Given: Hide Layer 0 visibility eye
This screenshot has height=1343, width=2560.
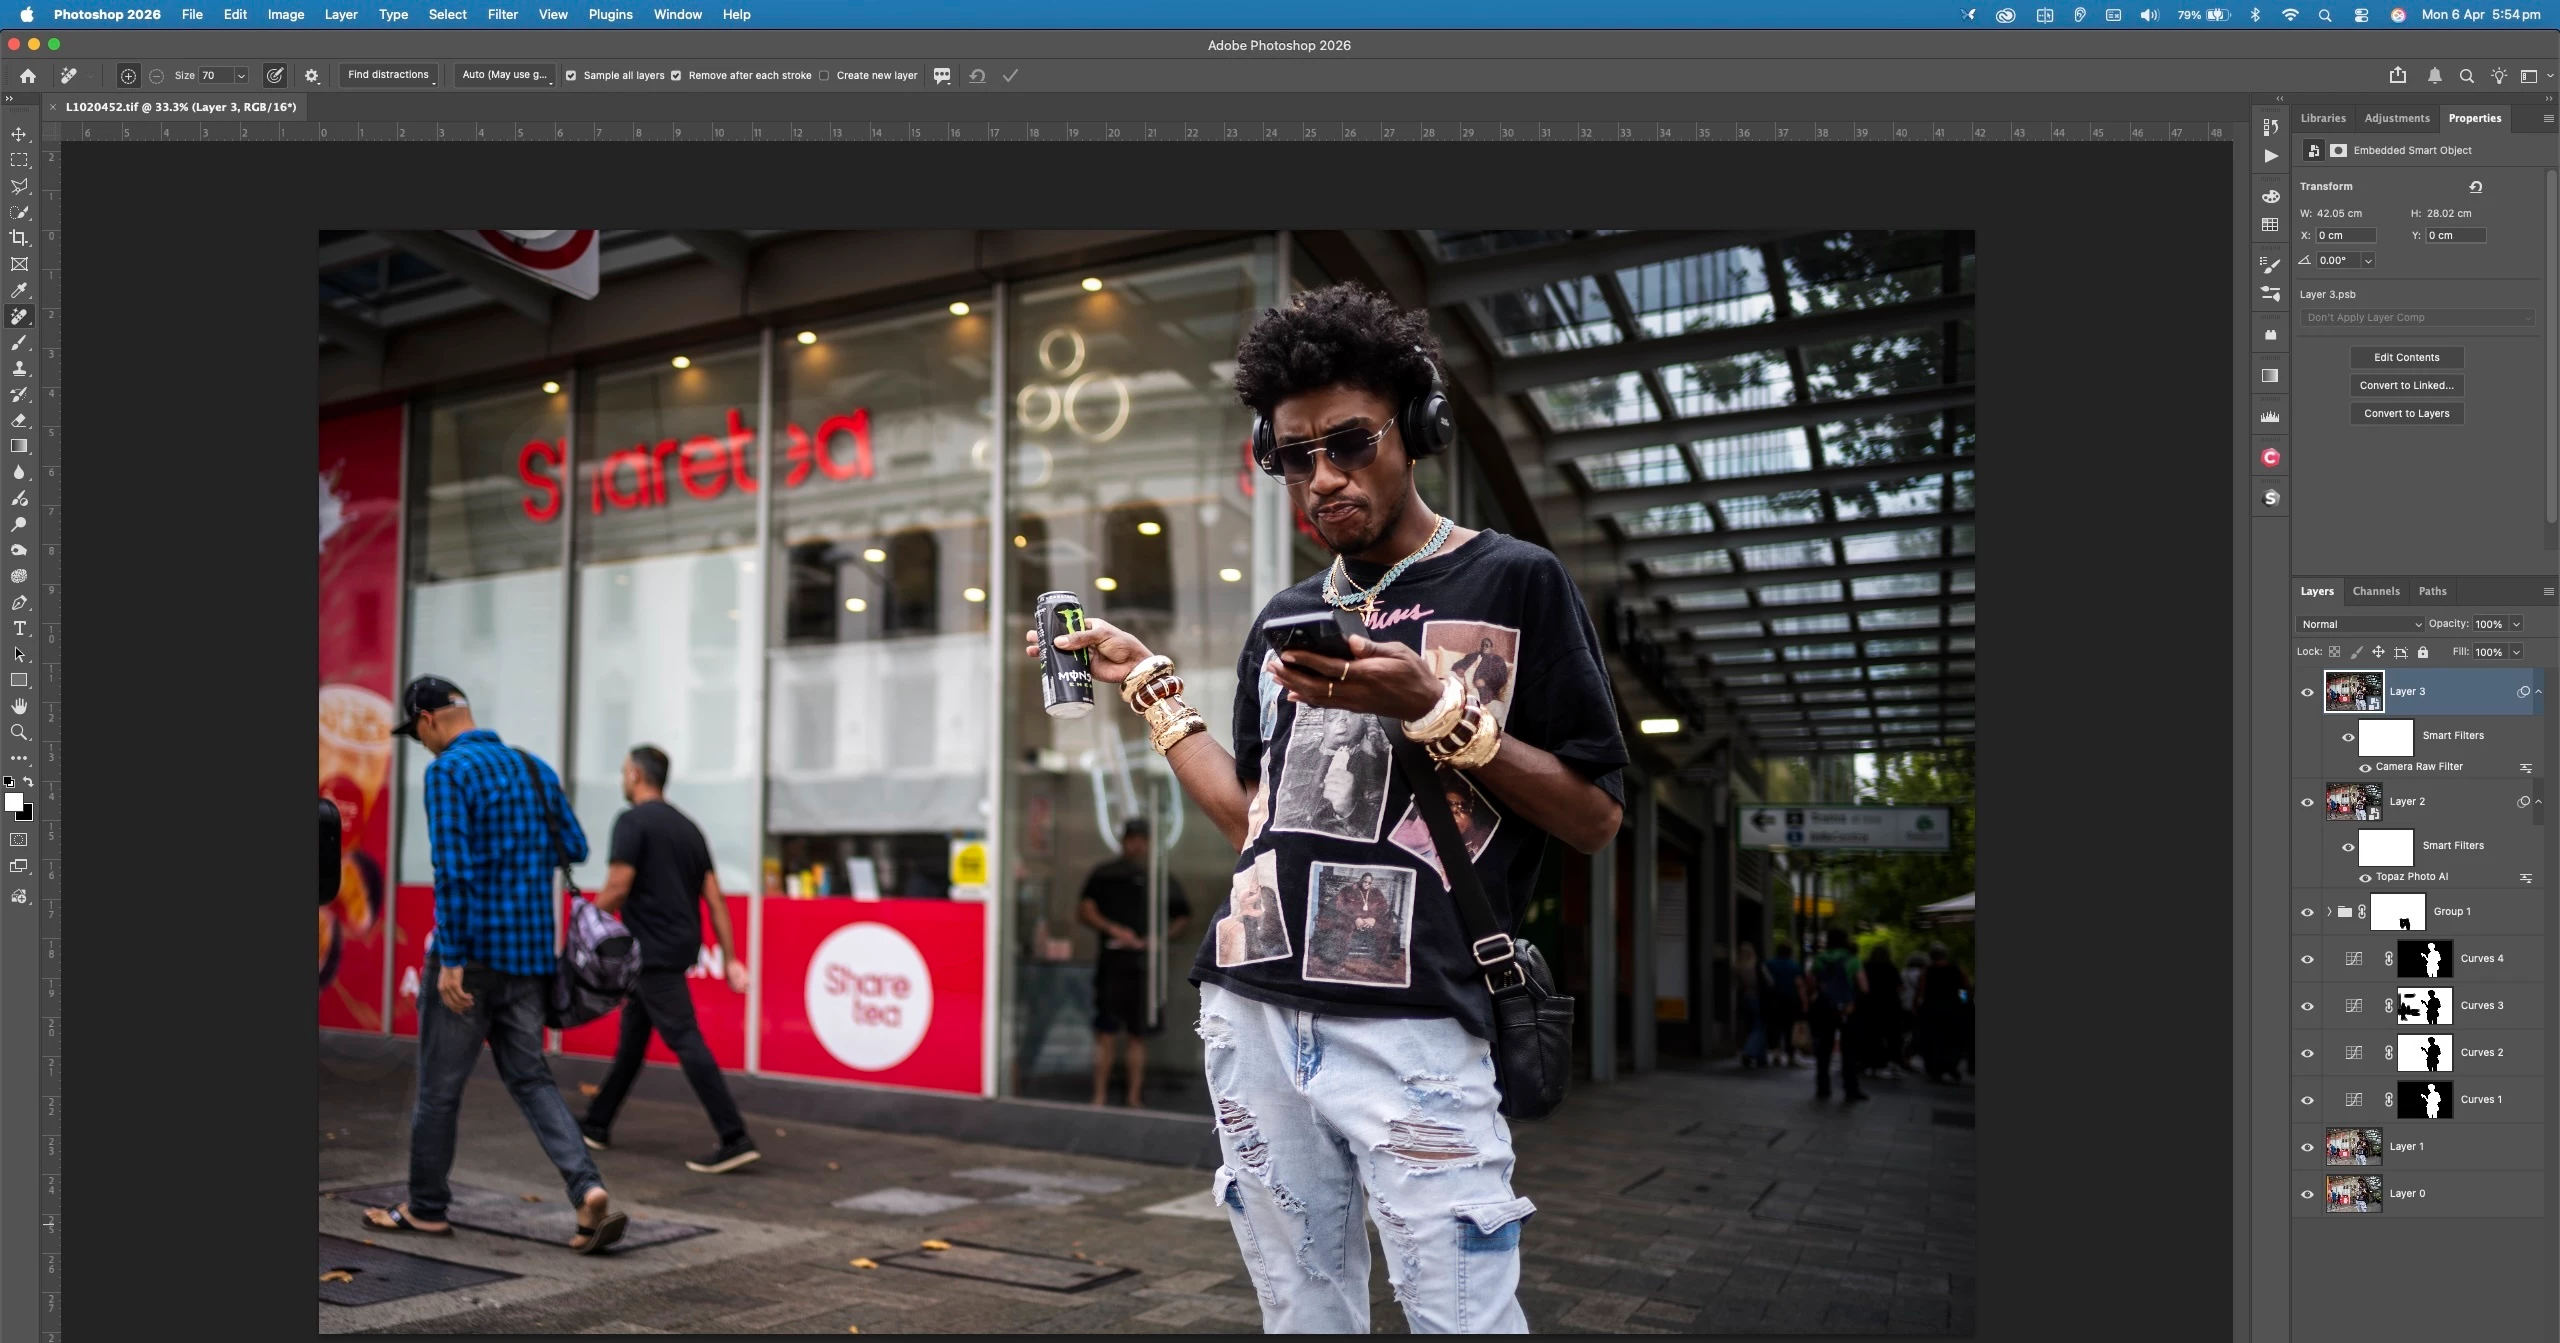Looking at the screenshot, I should pyautogui.click(x=2307, y=1194).
